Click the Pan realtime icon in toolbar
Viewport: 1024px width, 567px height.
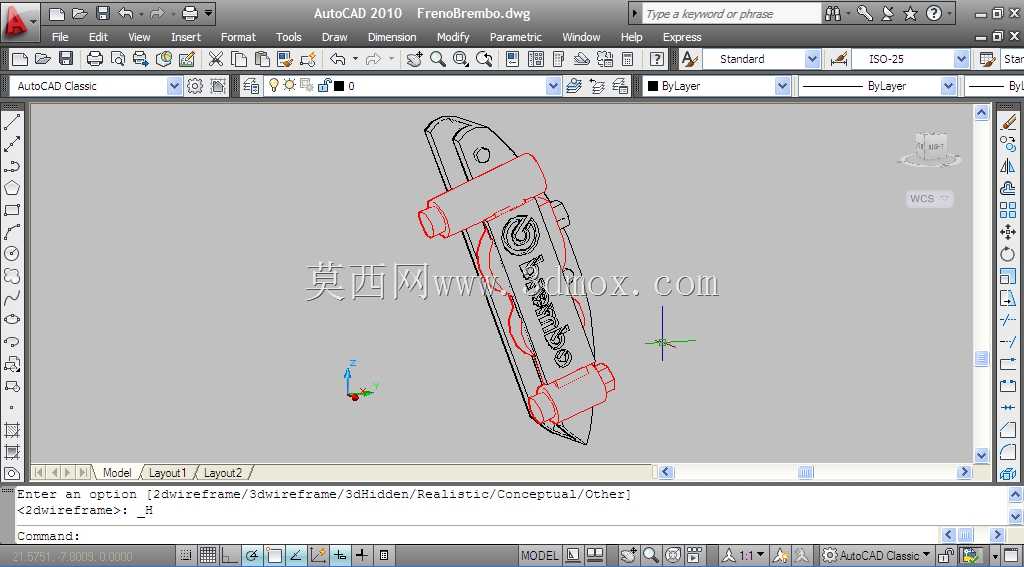pos(415,59)
